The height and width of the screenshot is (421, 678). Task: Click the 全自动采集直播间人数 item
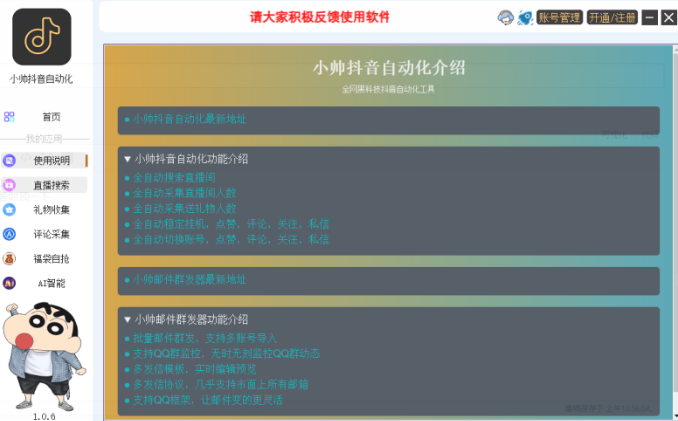(184, 193)
